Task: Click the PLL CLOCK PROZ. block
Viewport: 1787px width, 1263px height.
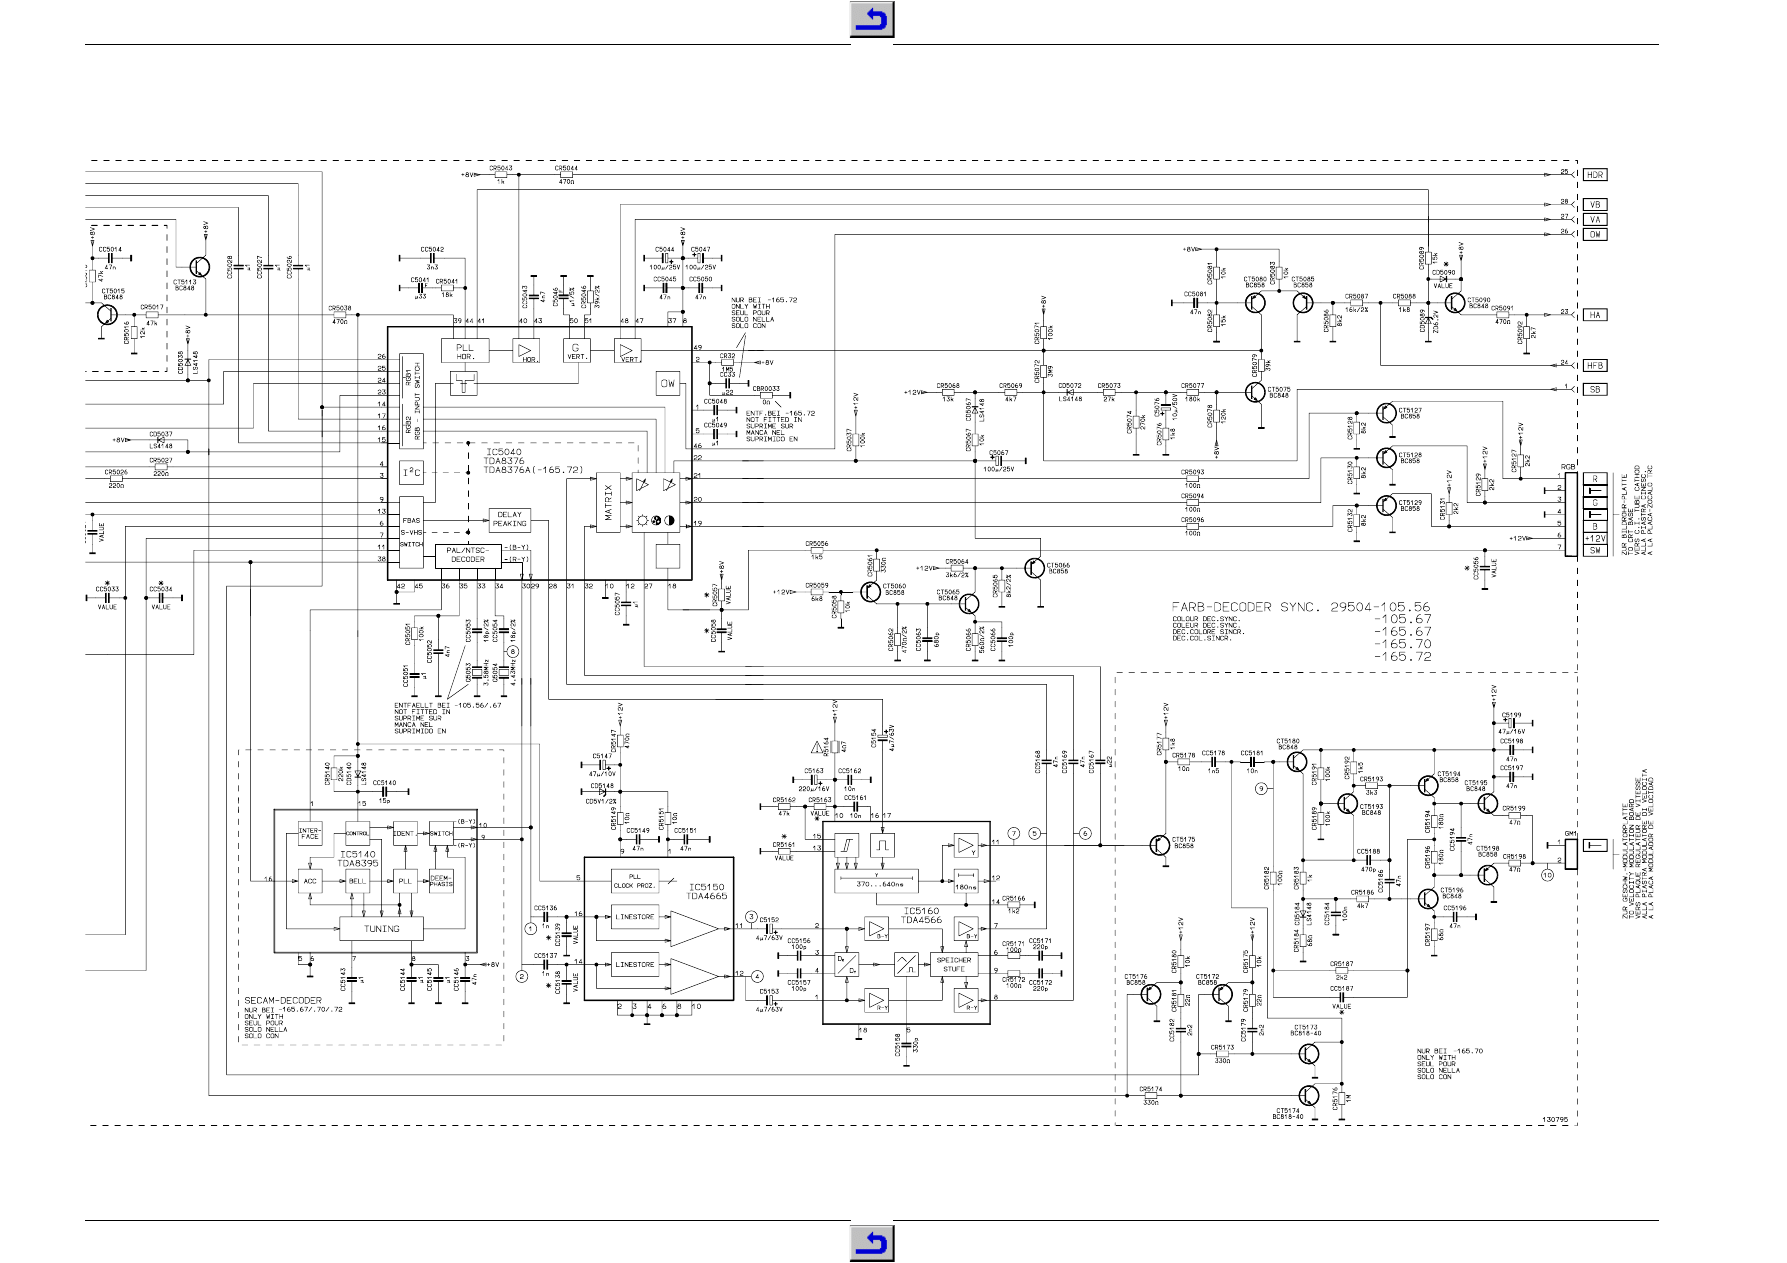Action: click(x=634, y=881)
